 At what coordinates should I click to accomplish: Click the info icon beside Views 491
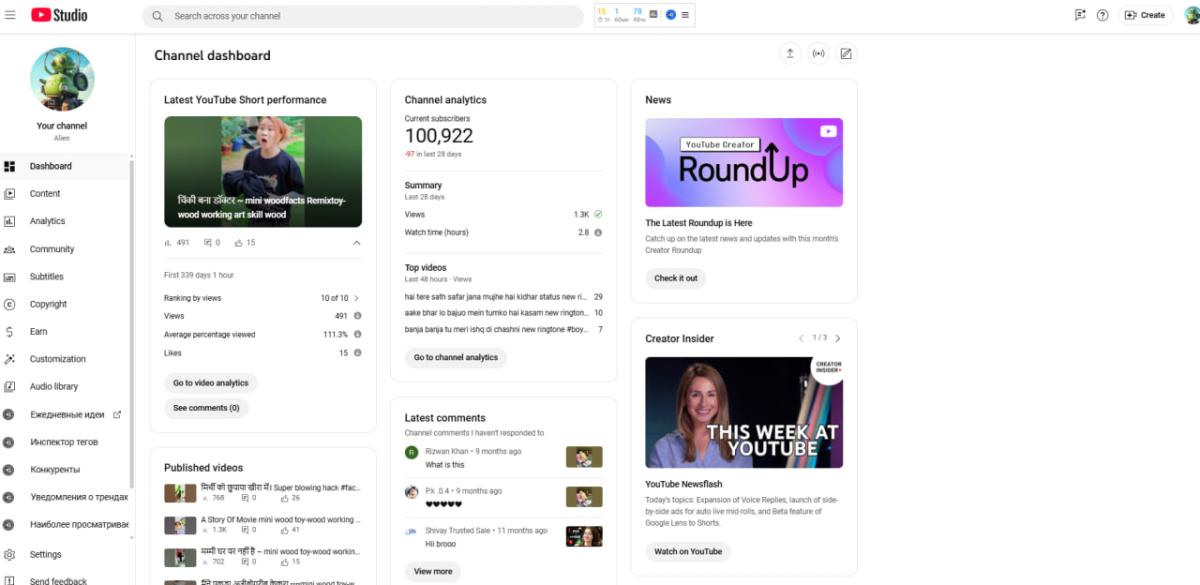click(357, 316)
